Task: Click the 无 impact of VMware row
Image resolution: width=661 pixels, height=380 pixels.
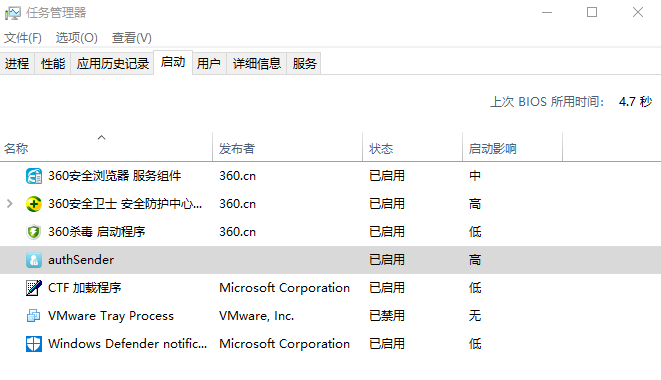Action: click(475, 316)
